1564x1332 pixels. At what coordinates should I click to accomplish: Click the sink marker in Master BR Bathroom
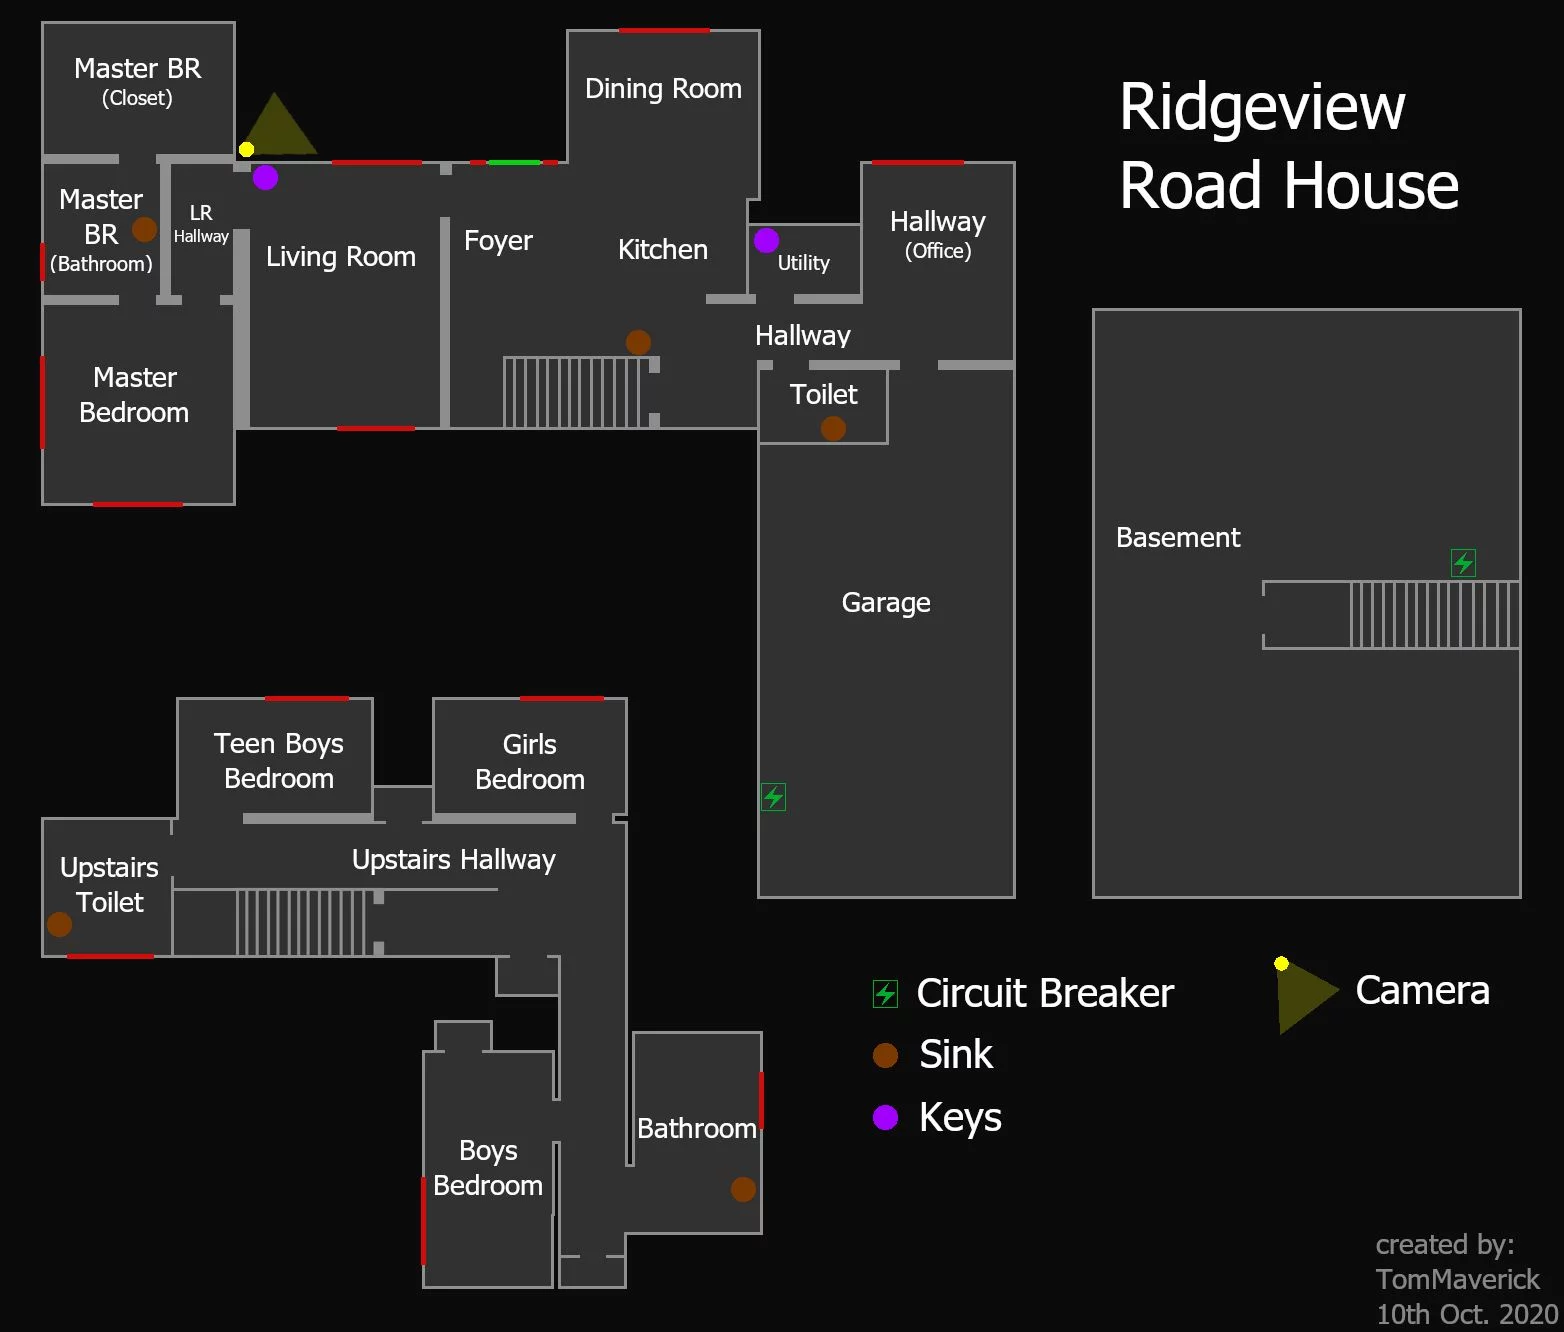[x=144, y=229]
